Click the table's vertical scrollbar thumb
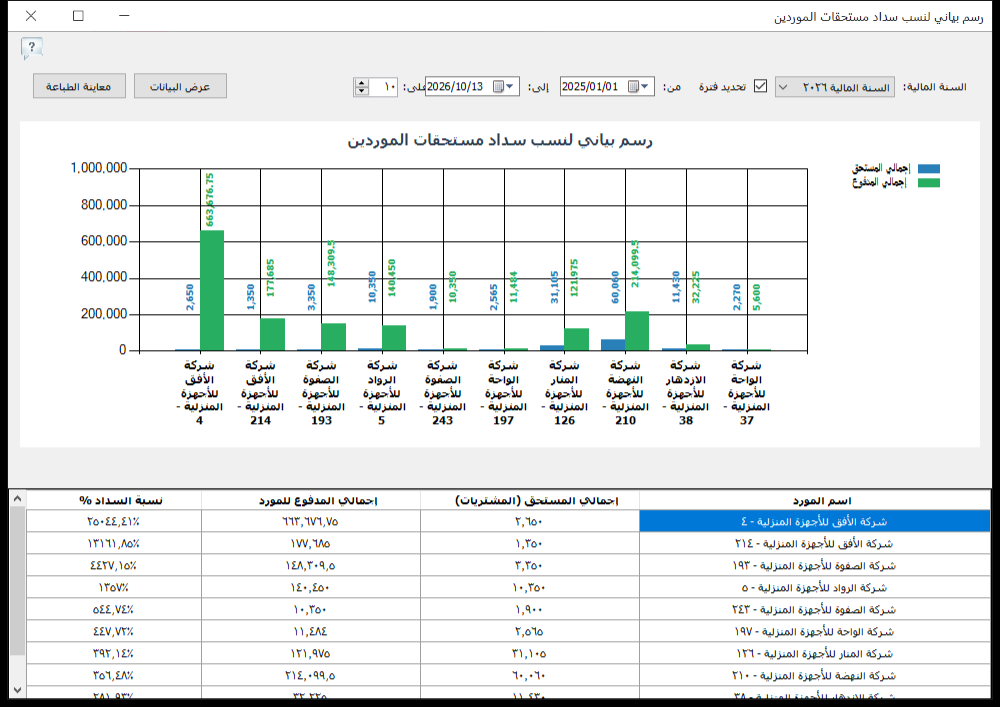1000x707 pixels. 17,581
